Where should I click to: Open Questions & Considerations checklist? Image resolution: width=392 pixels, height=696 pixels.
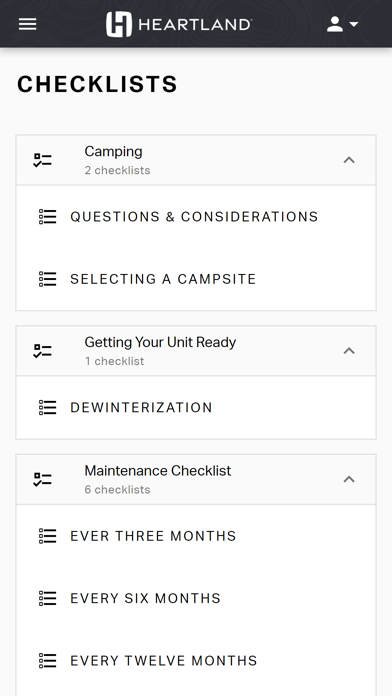coord(196,217)
